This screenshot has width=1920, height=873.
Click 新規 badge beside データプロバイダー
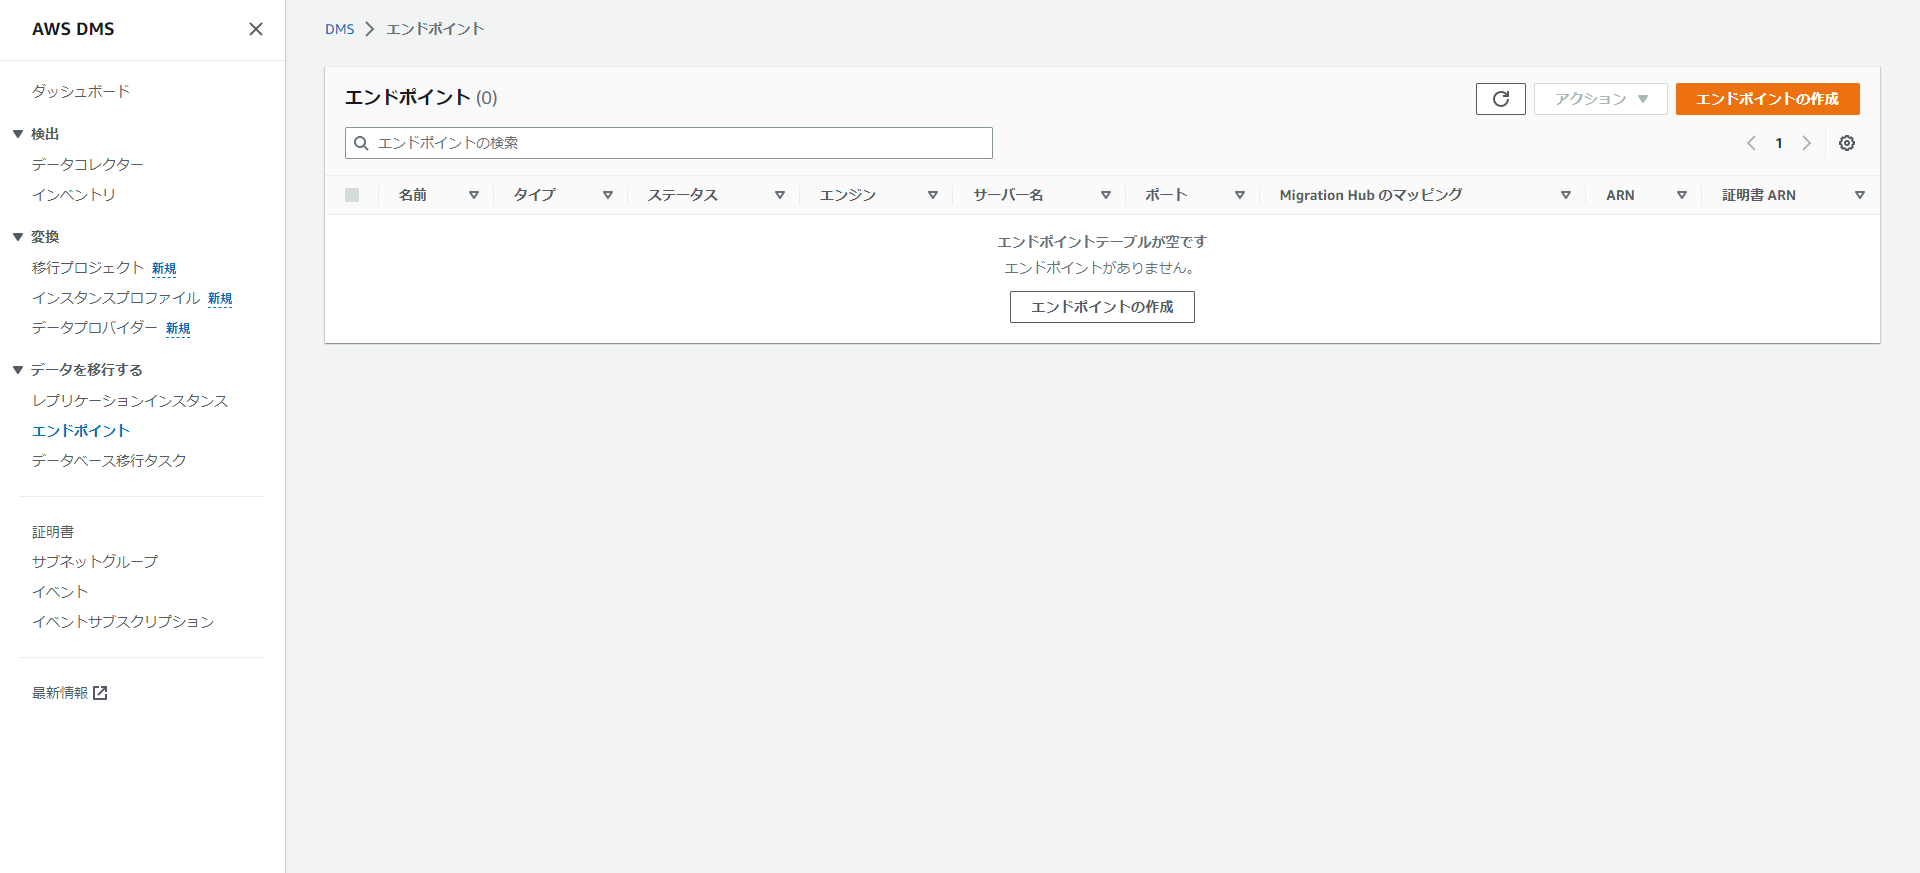pyautogui.click(x=178, y=329)
